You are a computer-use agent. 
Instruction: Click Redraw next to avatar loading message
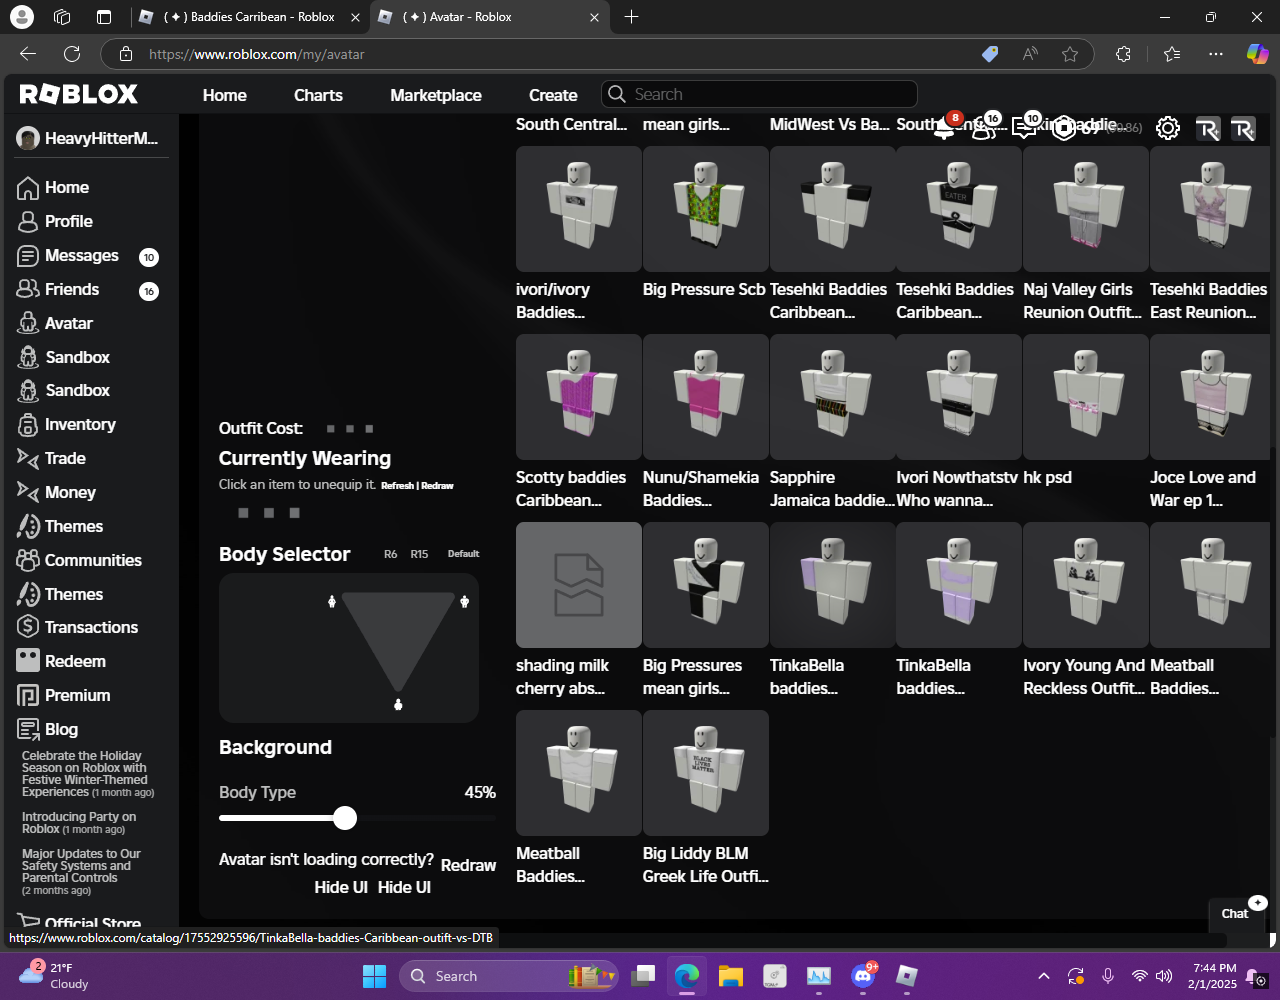[468, 865]
